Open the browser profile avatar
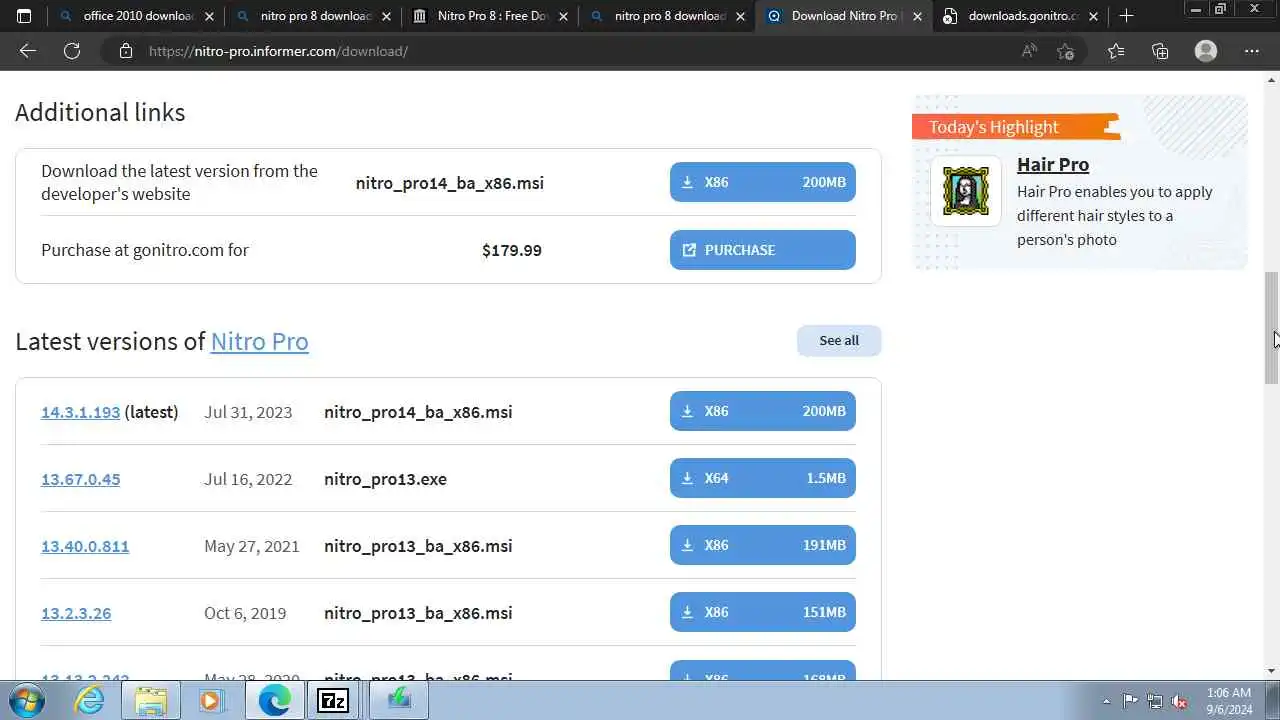Screen dimensions: 1280x720 [1206, 51]
